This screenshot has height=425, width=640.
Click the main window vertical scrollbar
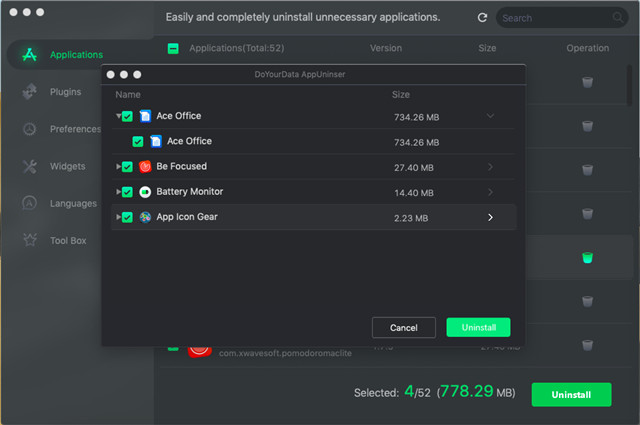pos(629,85)
